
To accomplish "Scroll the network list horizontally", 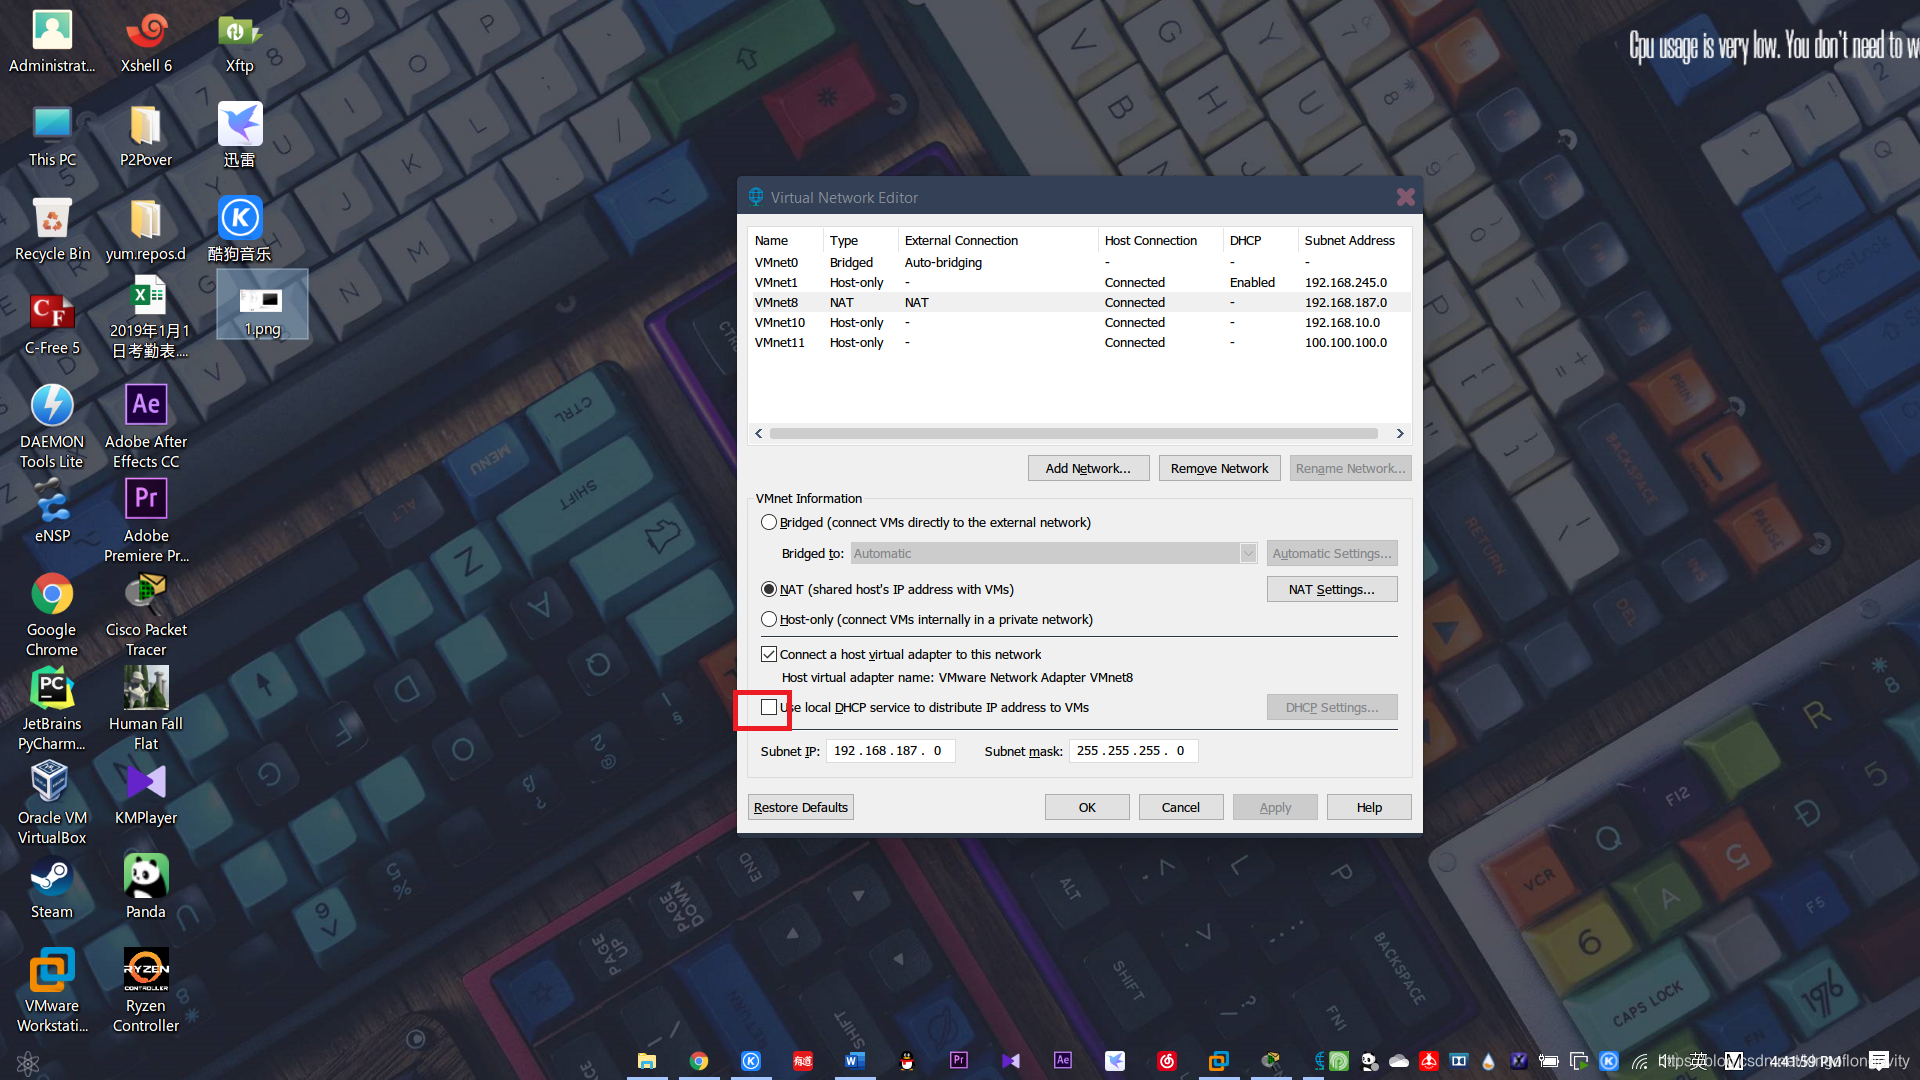I will pos(1079,433).
